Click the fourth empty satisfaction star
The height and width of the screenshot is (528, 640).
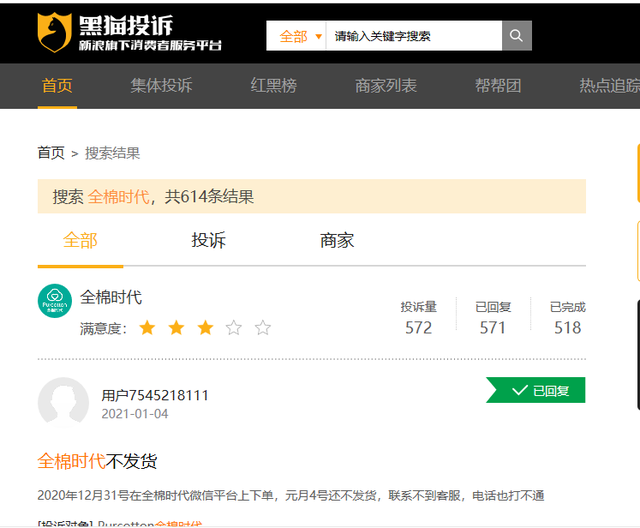234,328
